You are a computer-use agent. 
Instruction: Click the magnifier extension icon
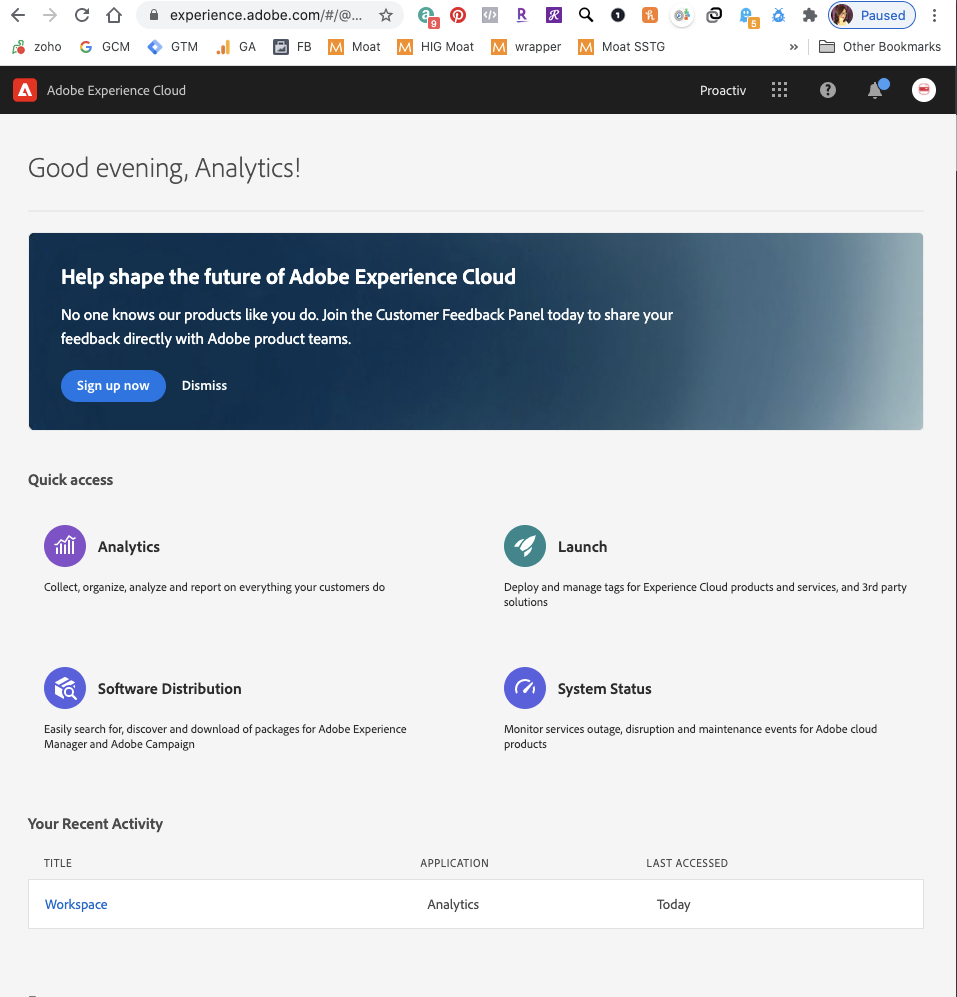586,15
